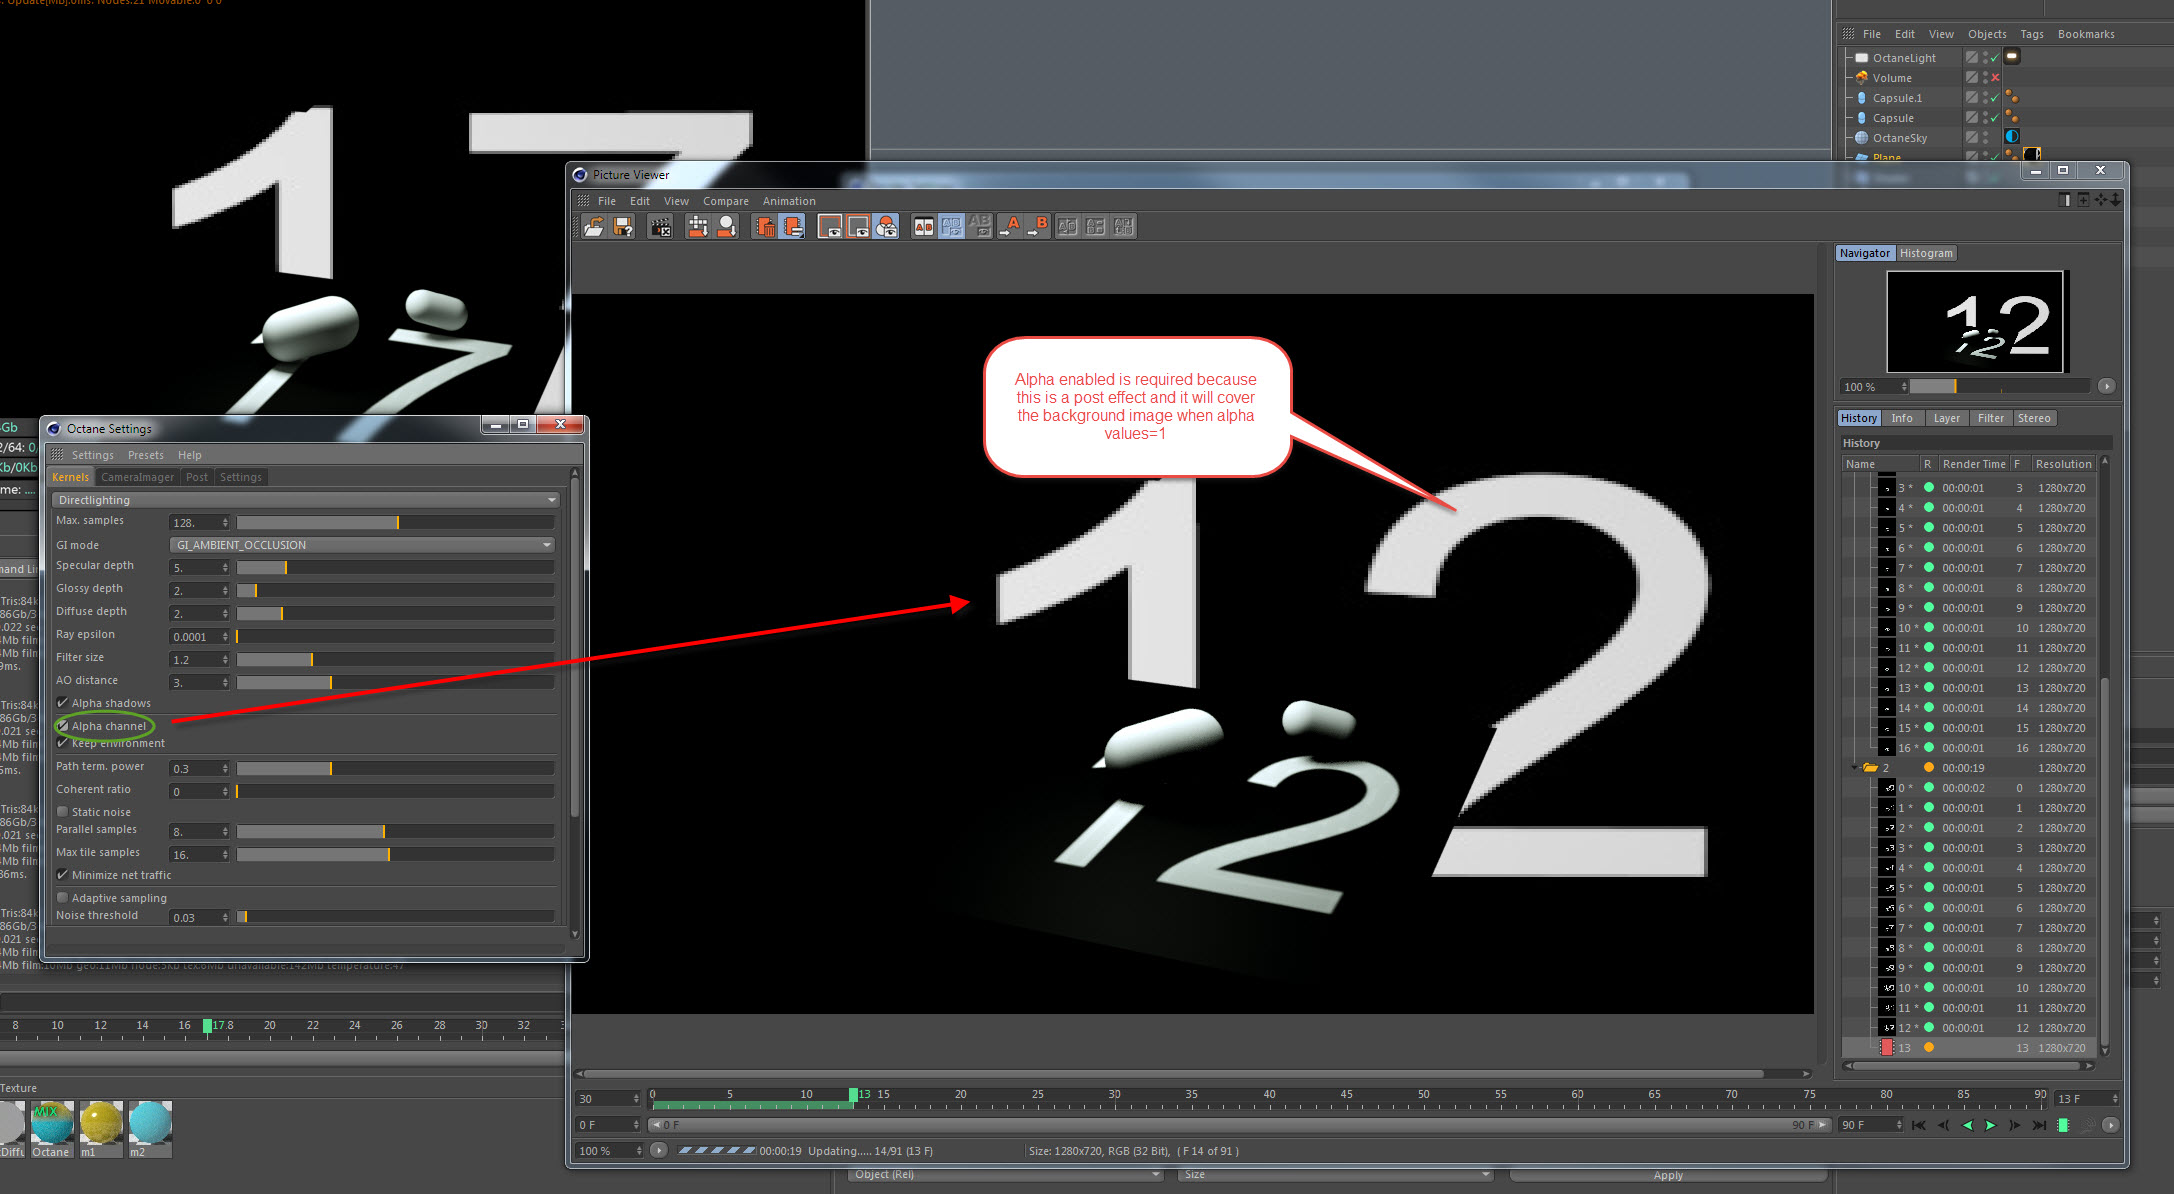Viewport: 2174px width, 1194px height.
Task: Enable Adaptive sampling checkbox
Action: [63, 898]
